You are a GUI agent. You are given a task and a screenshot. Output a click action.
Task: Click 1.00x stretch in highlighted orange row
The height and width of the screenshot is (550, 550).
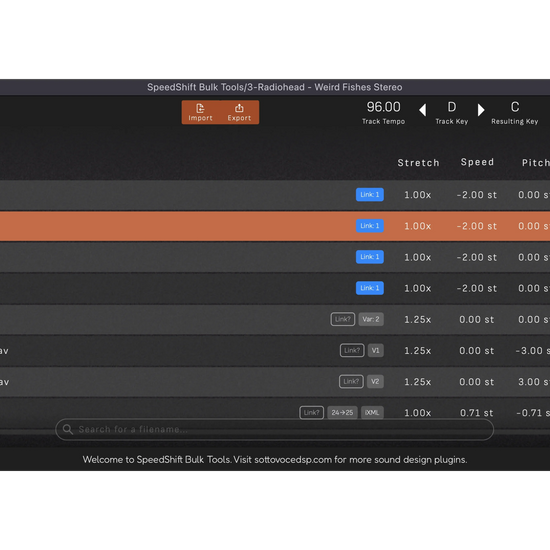[x=417, y=226]
